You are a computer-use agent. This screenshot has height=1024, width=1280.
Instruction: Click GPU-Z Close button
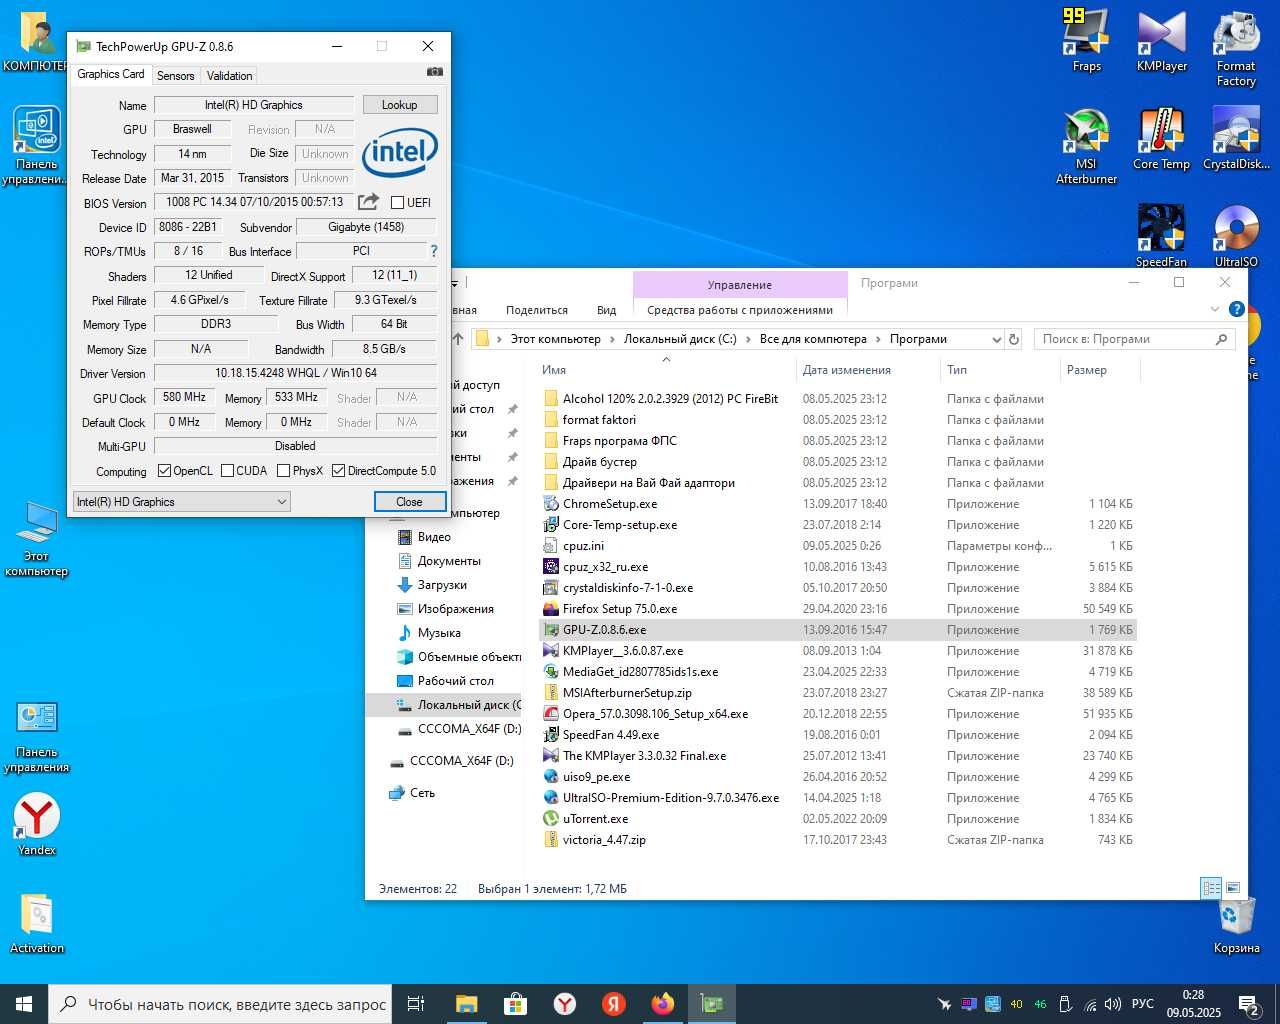(409, 502)
